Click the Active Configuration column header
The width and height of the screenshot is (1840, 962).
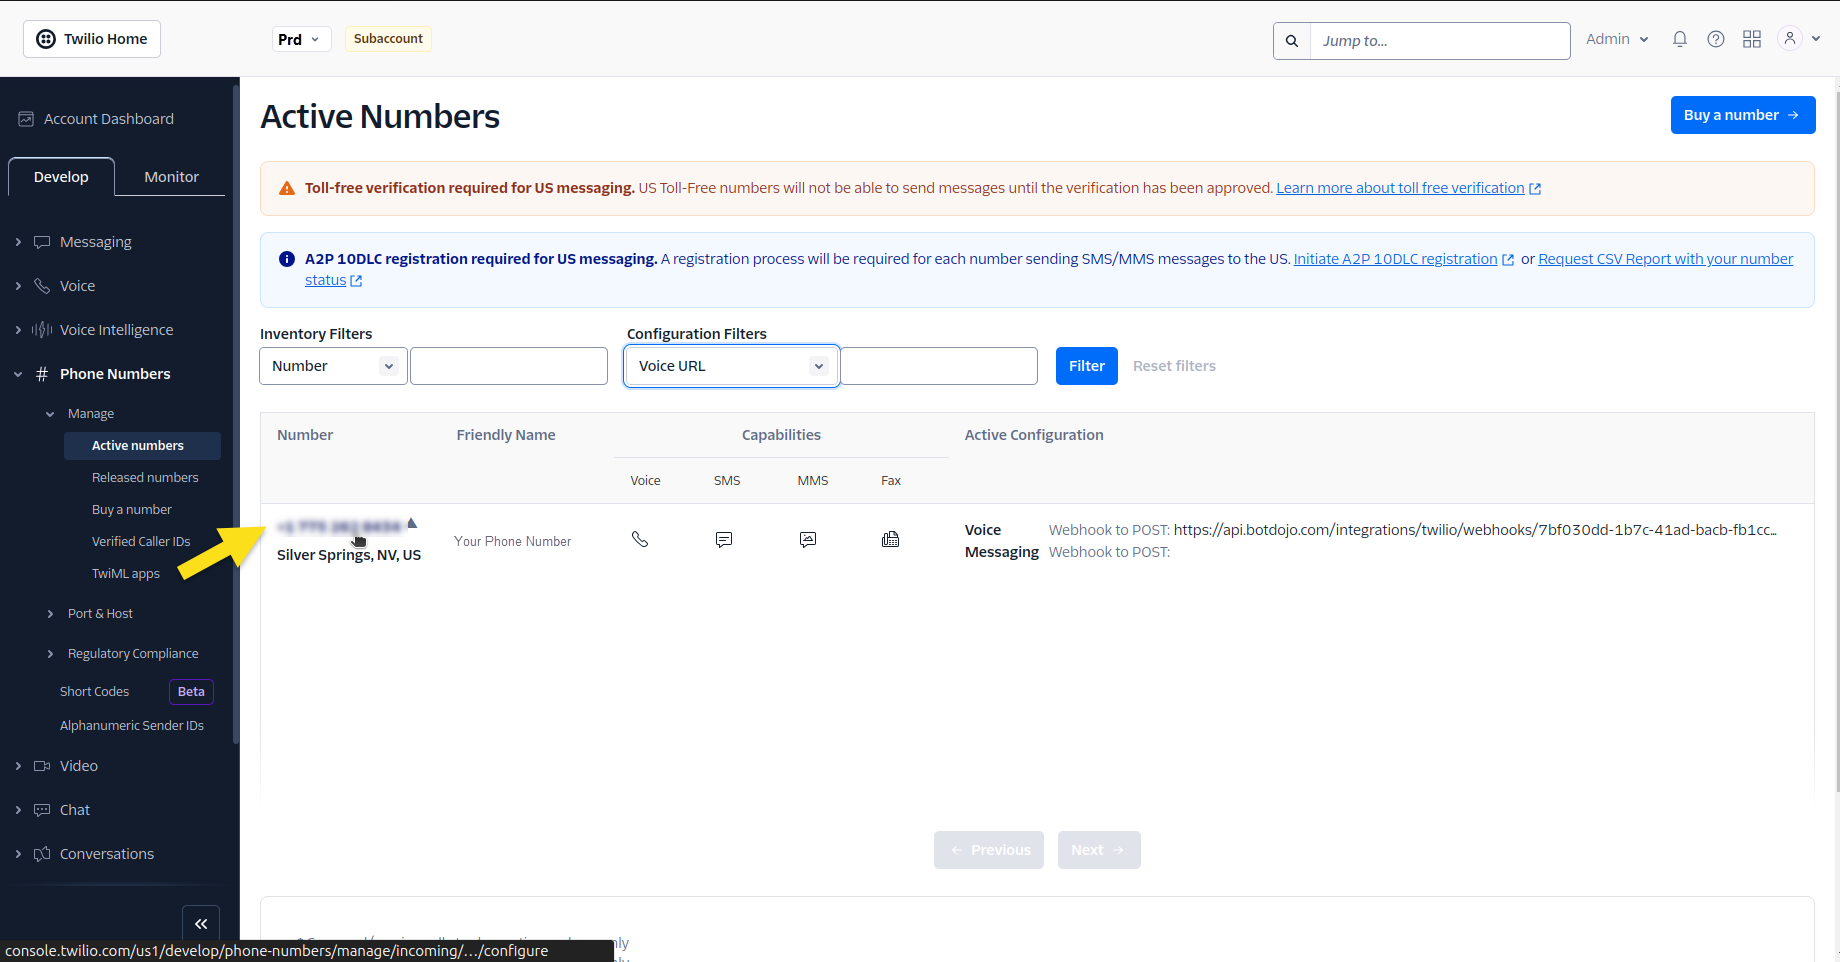(1034, 435)
